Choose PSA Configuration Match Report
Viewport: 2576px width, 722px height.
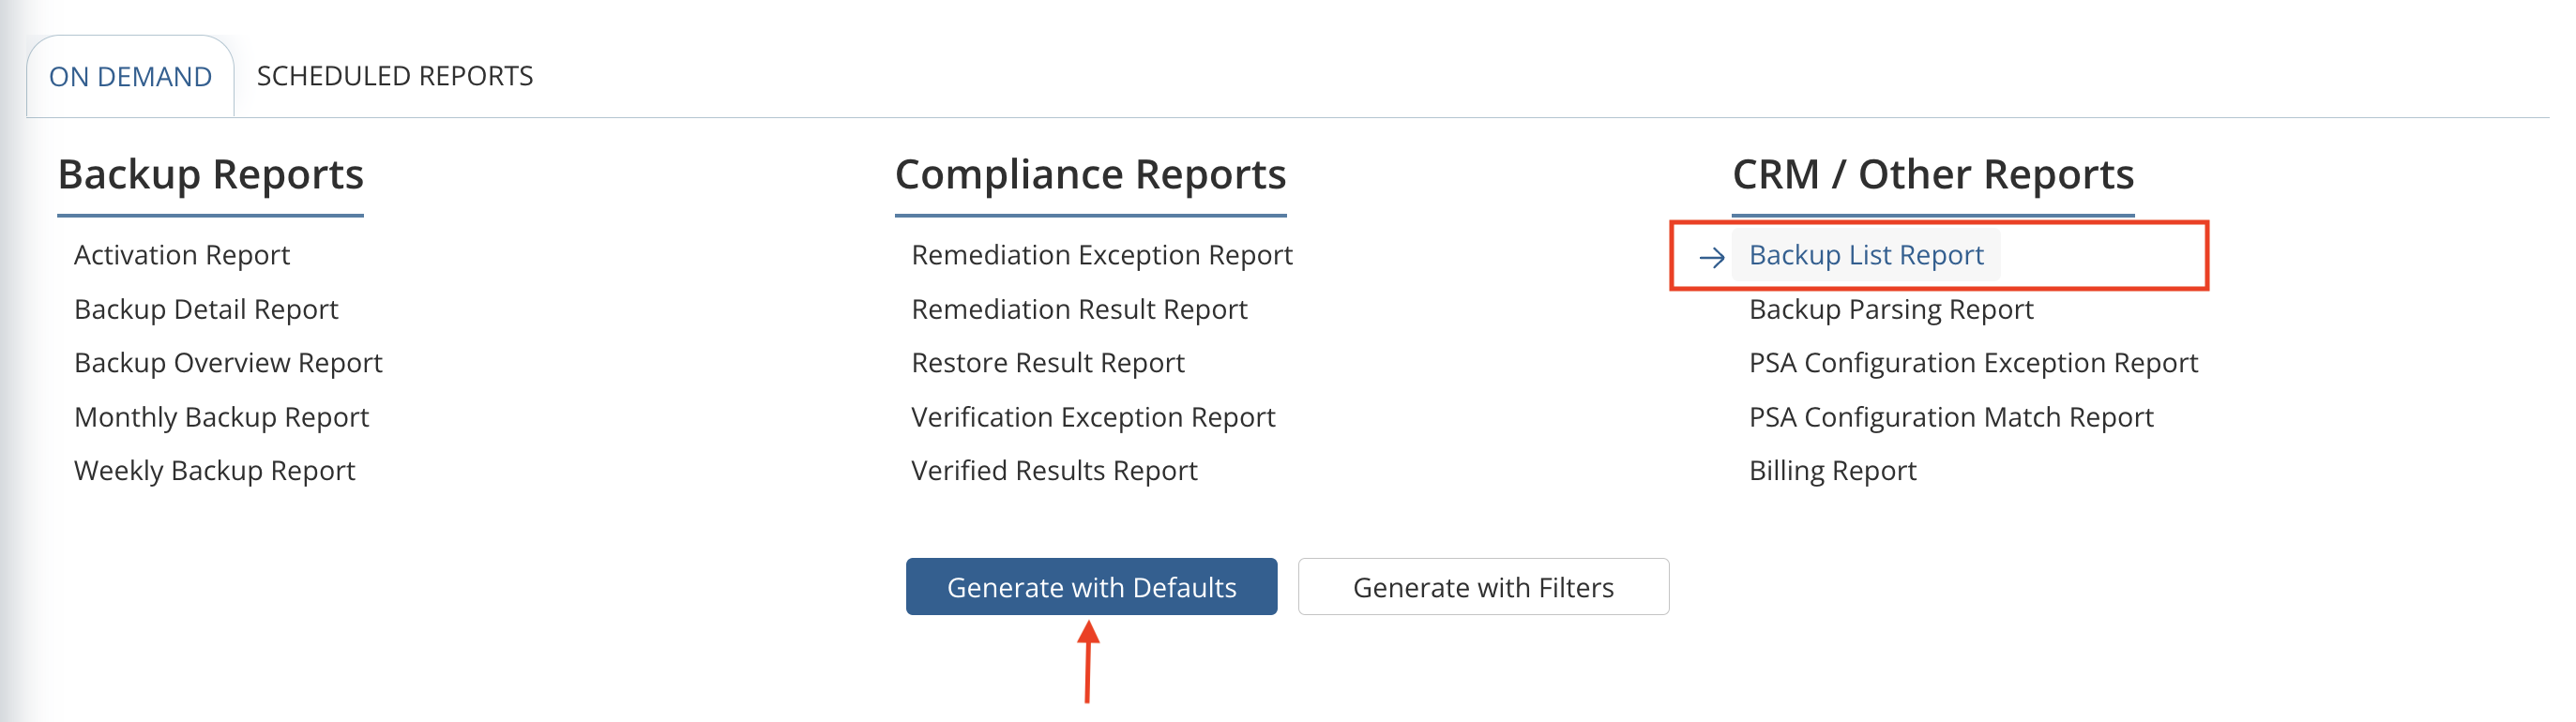coord(1951,417)
